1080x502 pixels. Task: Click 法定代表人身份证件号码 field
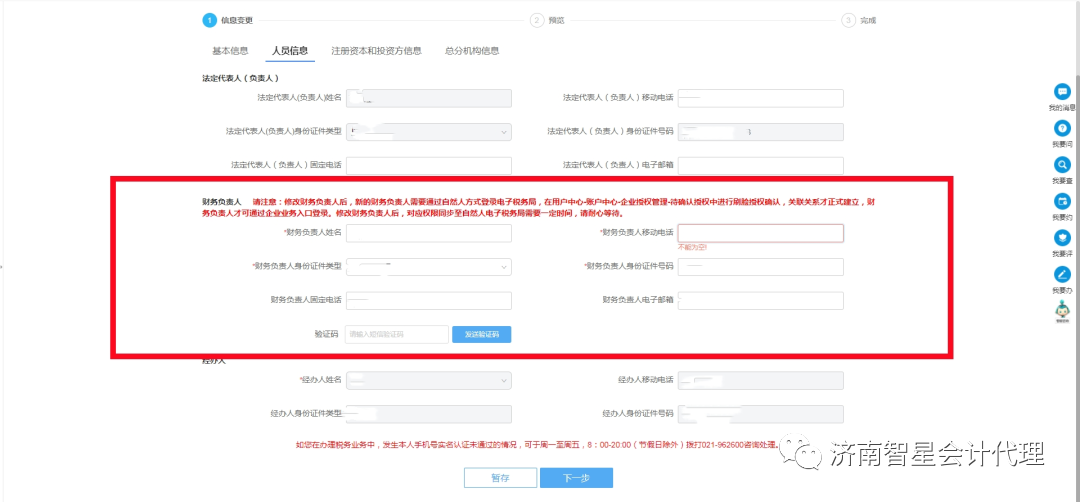coord(760,132)
